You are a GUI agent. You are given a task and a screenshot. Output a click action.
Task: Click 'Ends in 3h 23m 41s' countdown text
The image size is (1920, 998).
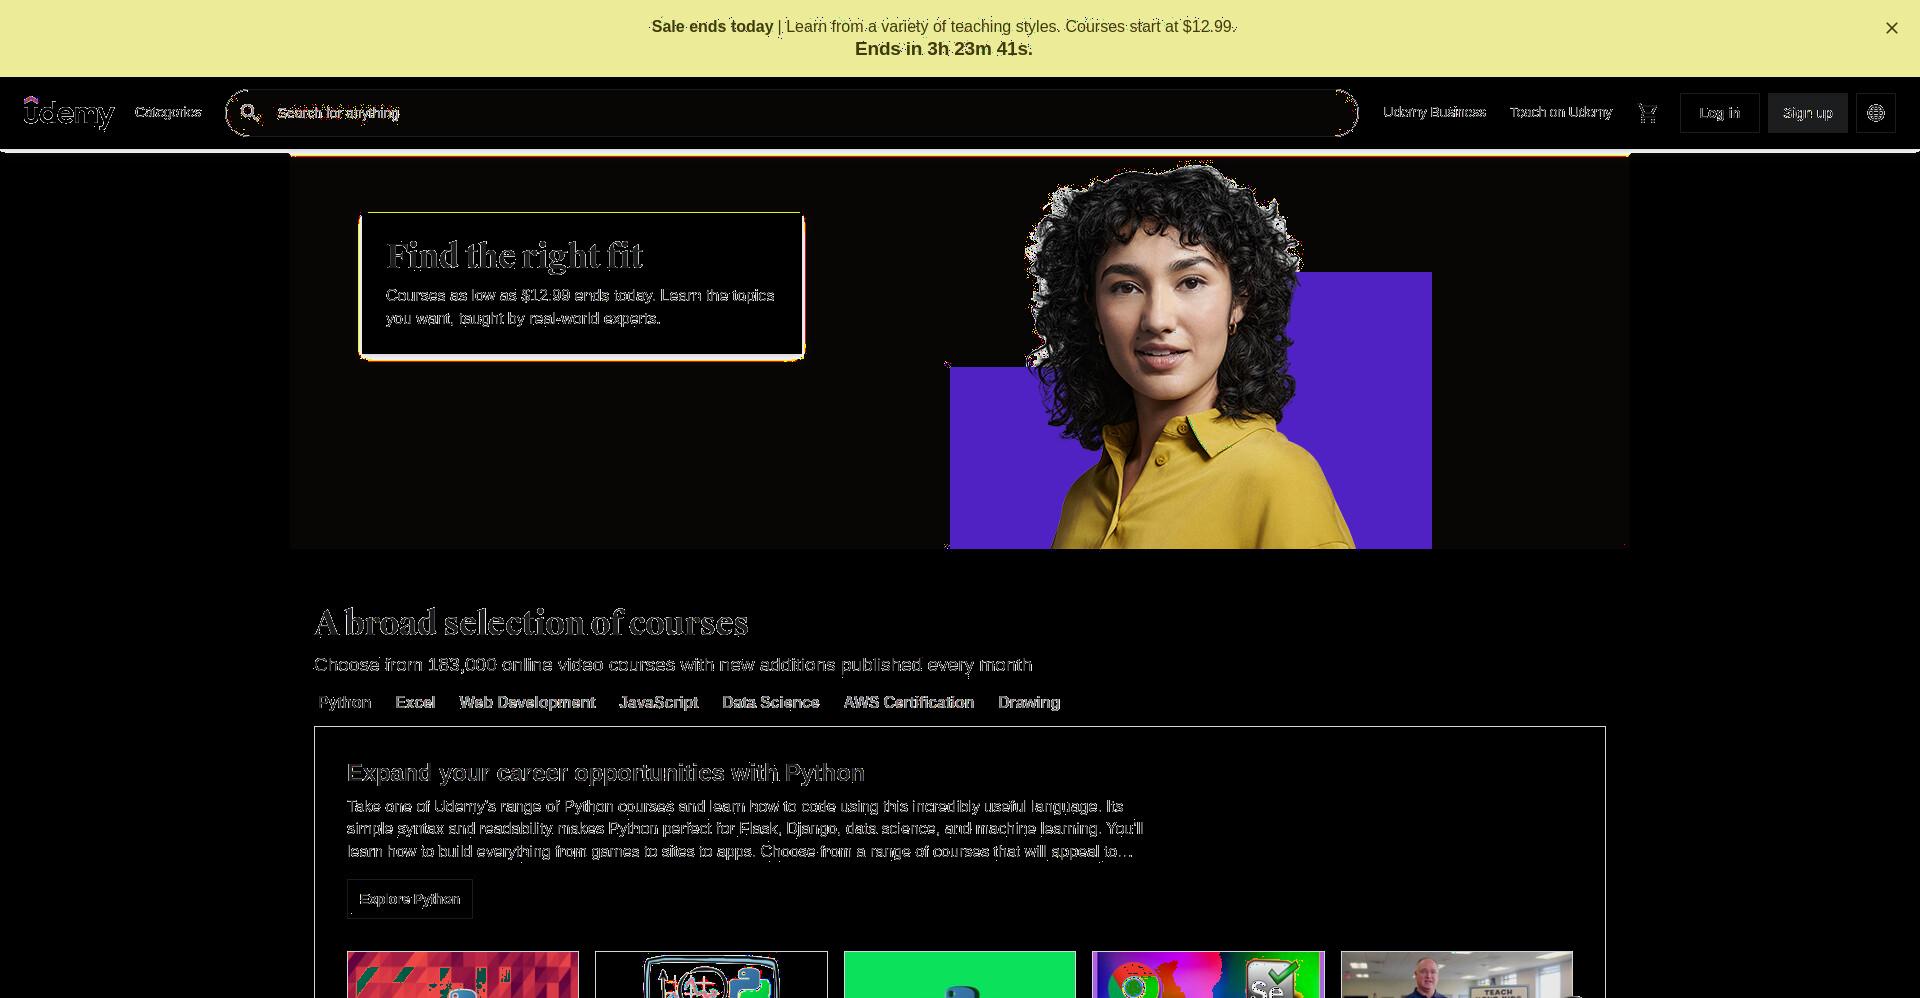pyautogui.click(x=943, y=49)
